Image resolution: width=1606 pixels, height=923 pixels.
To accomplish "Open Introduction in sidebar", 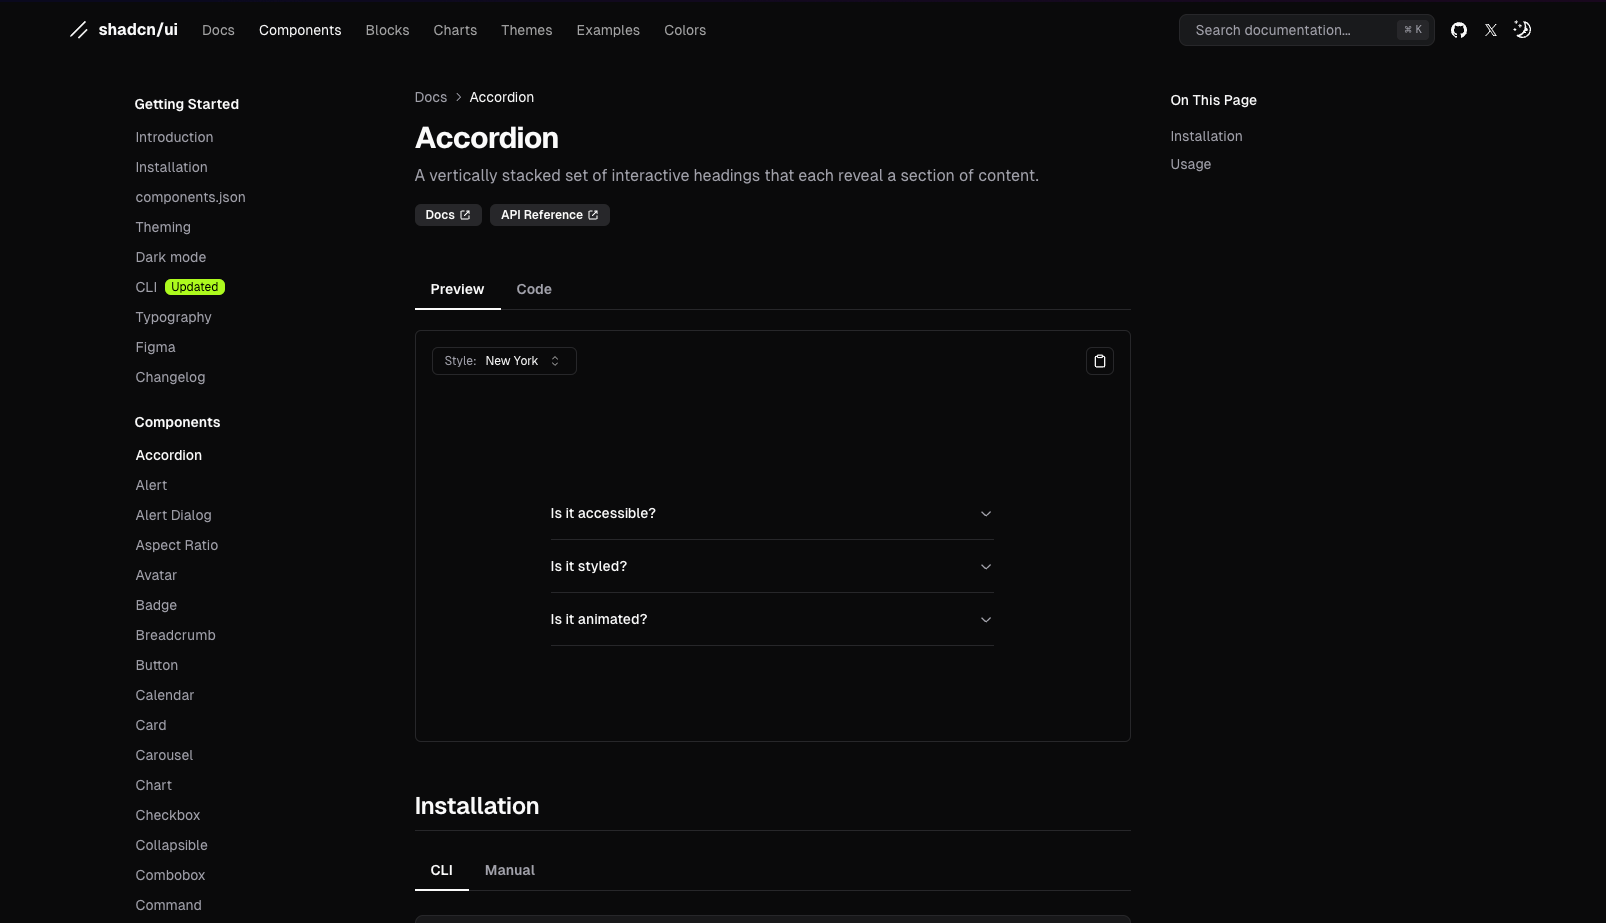I will coord(174,137).
